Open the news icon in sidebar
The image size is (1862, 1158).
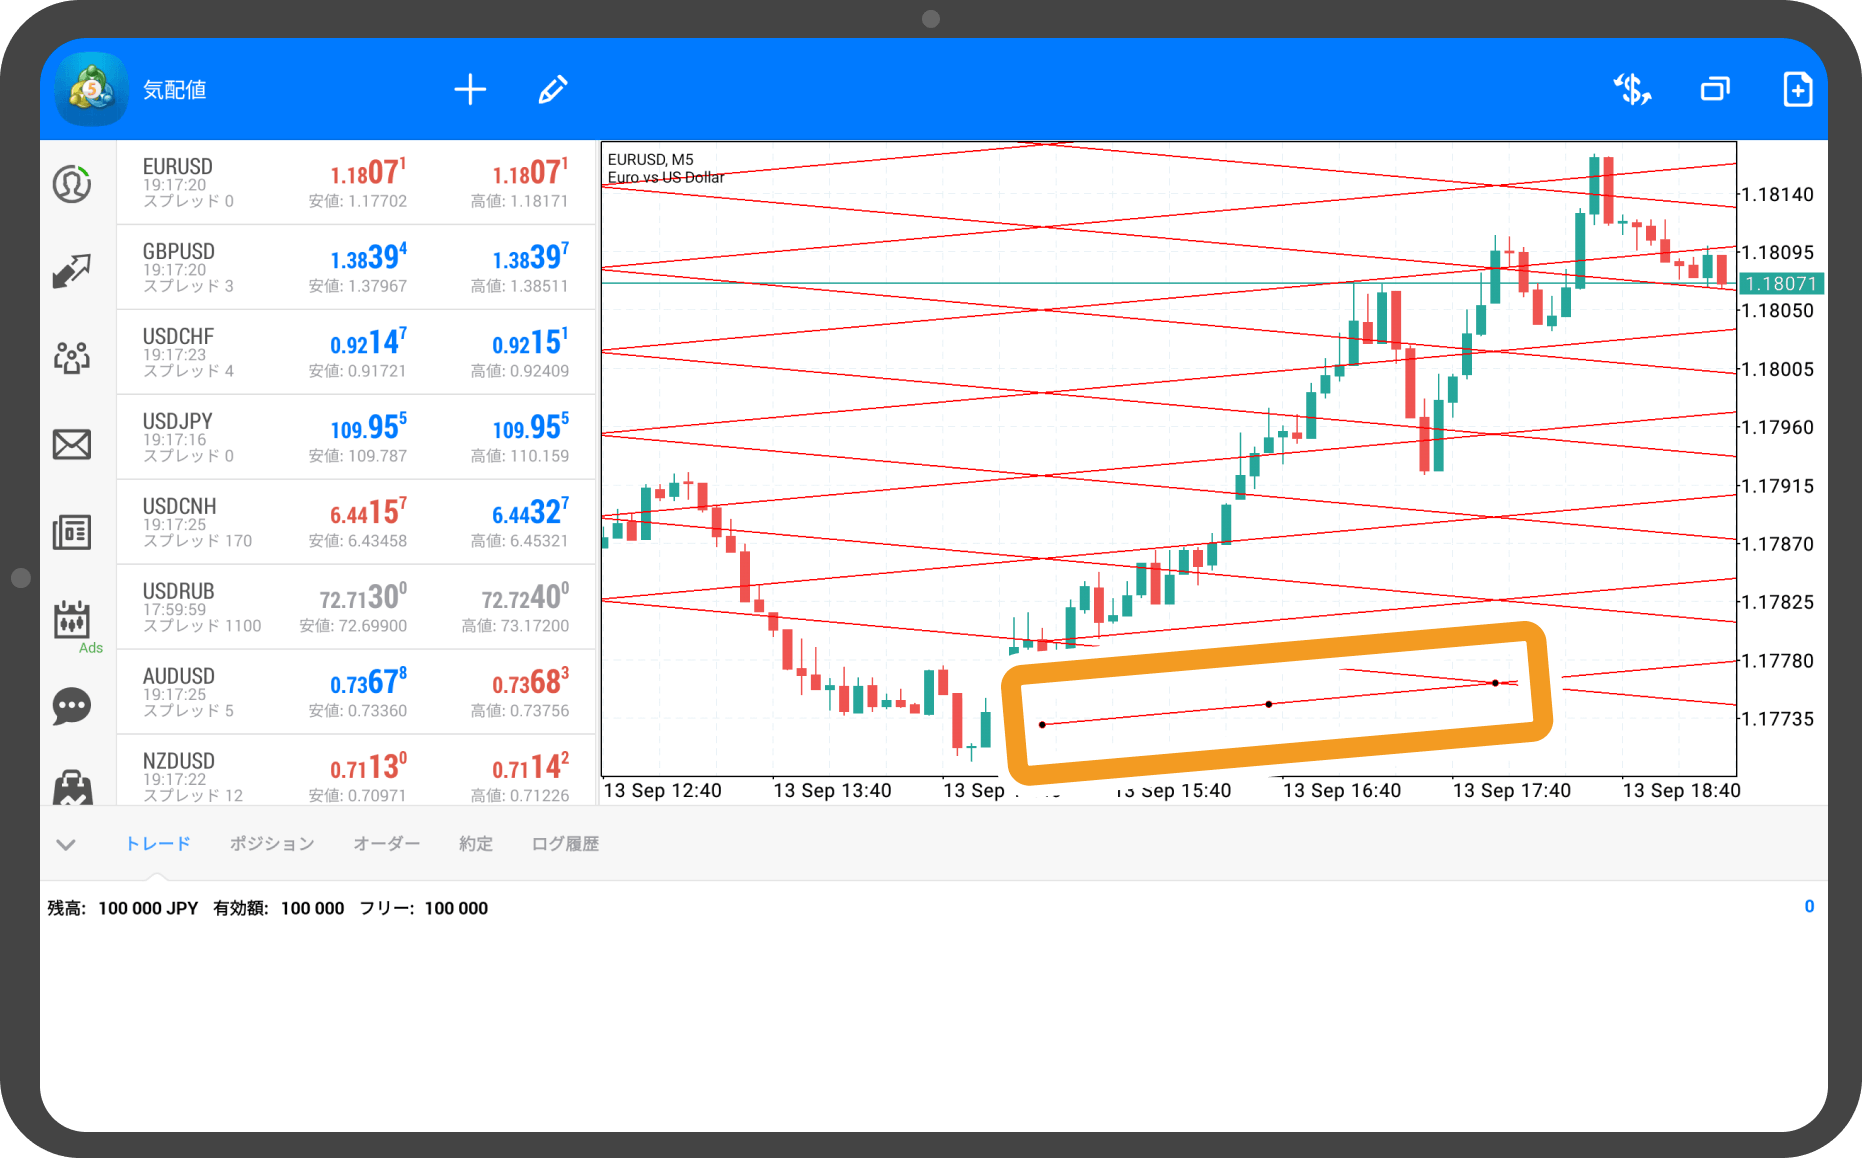click(72, 531)
